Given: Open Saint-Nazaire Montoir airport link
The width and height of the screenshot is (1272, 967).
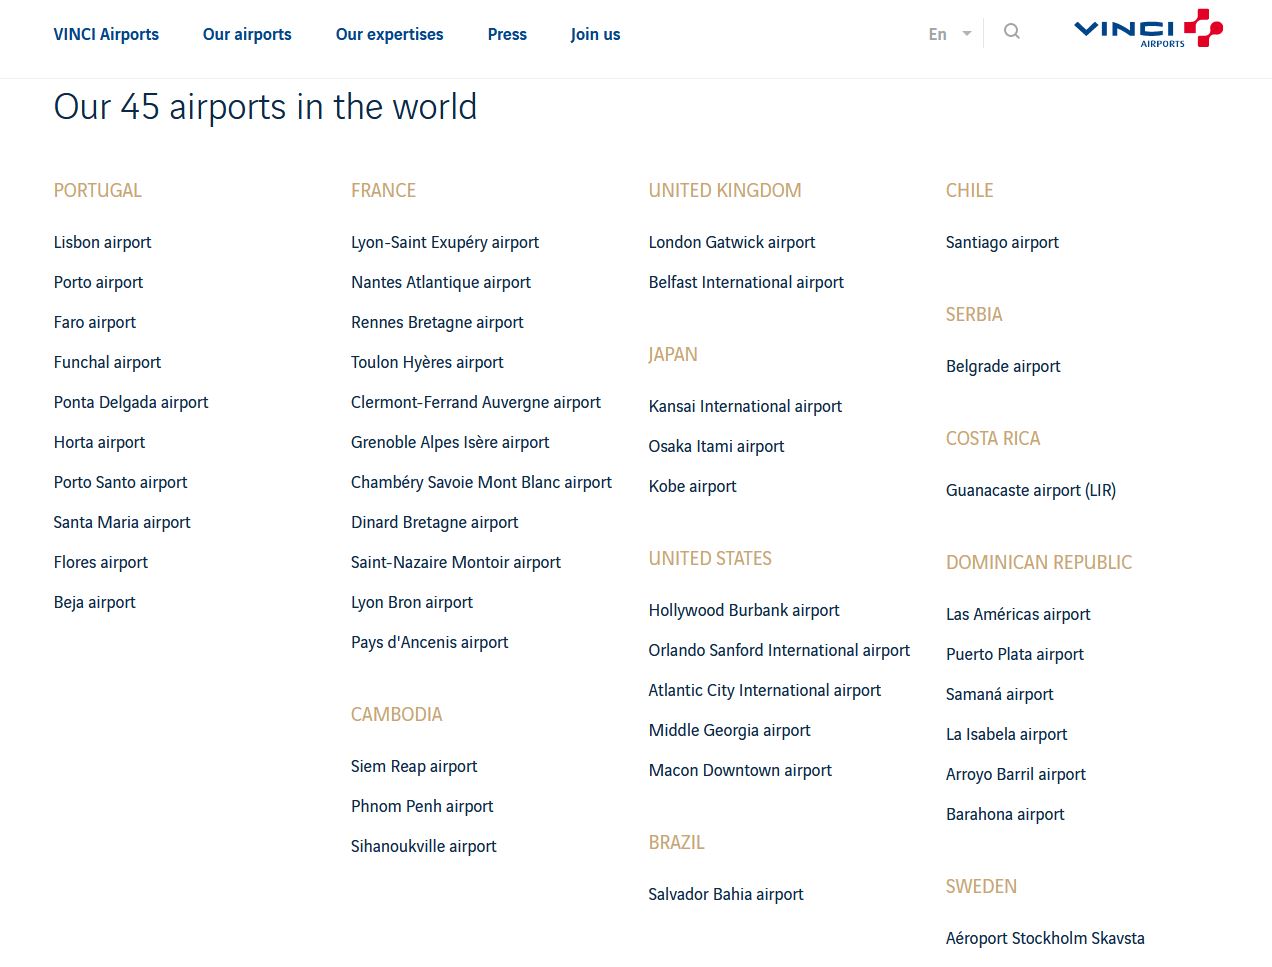Looking at the screenshot, I should pyautogui.click(x=456, y=562).
